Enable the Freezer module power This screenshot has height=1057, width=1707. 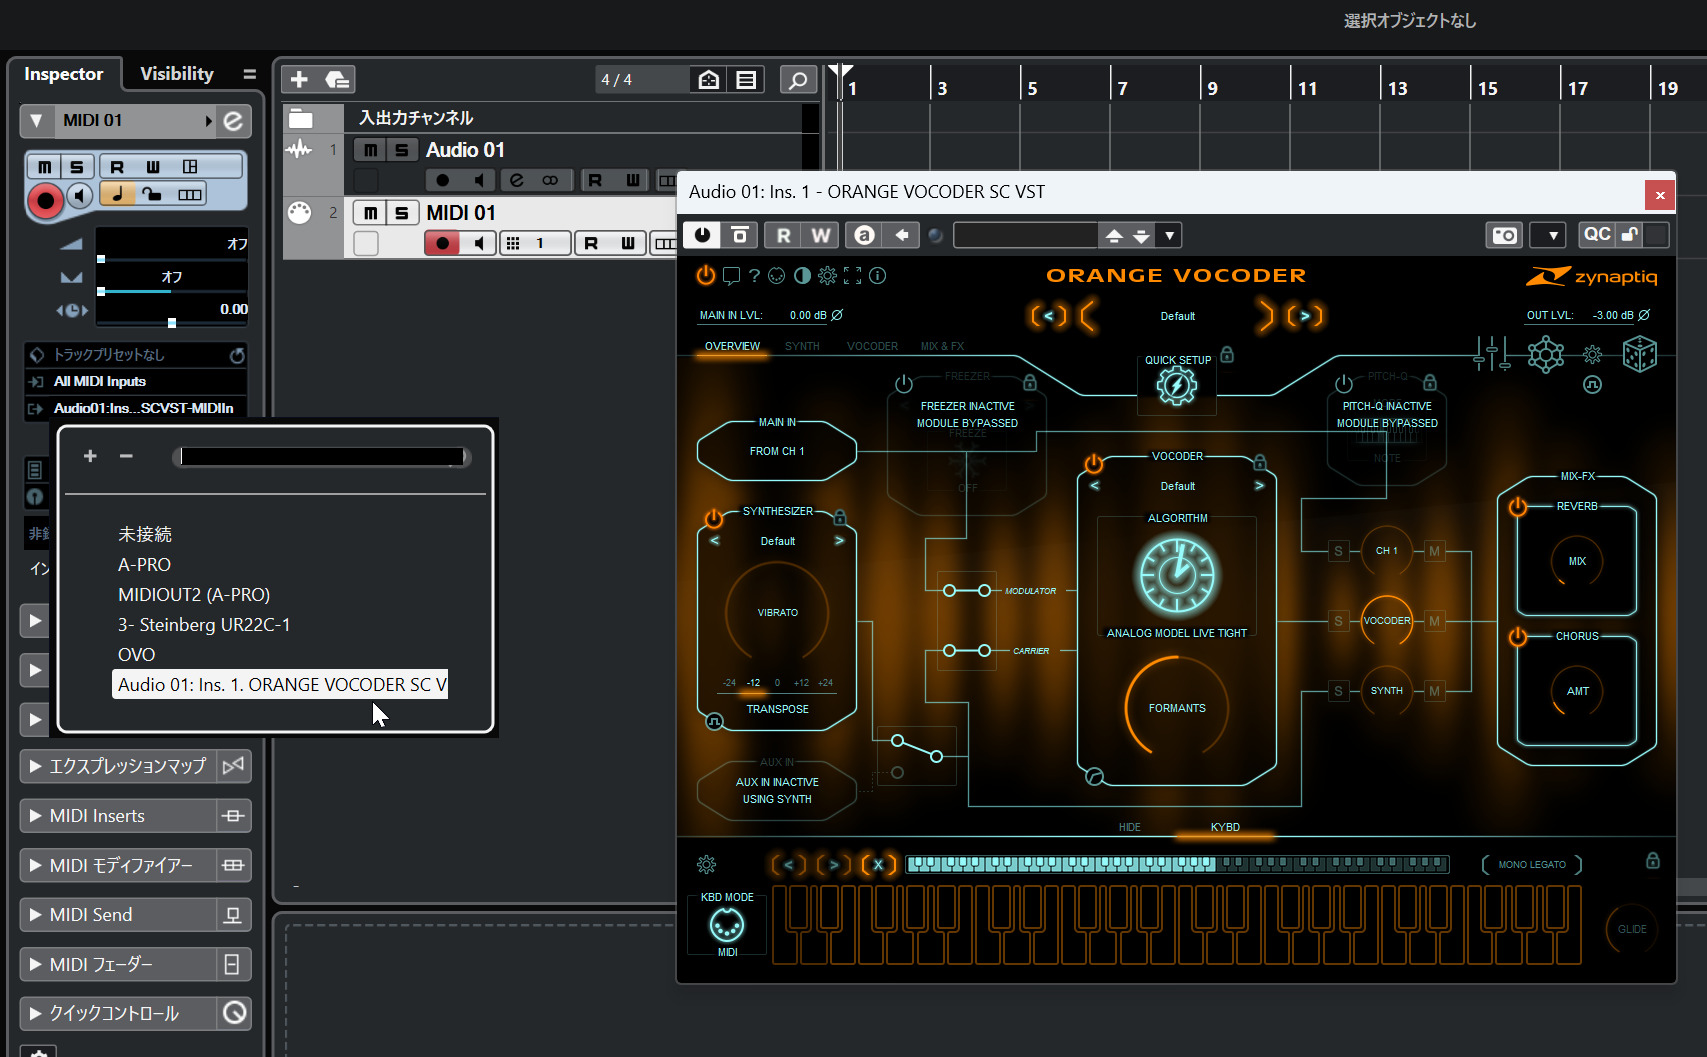[904, 384]
